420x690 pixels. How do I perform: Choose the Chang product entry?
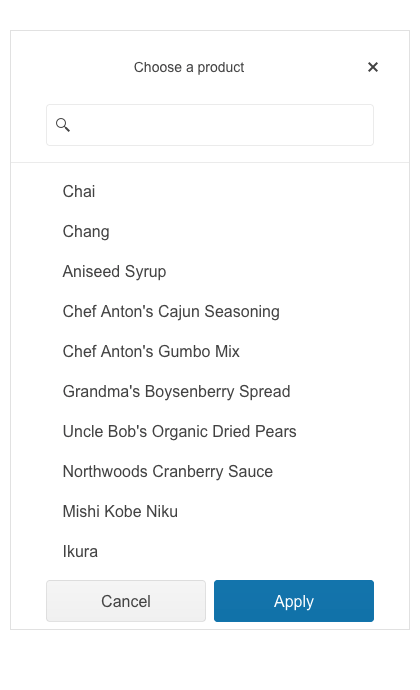pyautogui.click(x=210, y=231)
